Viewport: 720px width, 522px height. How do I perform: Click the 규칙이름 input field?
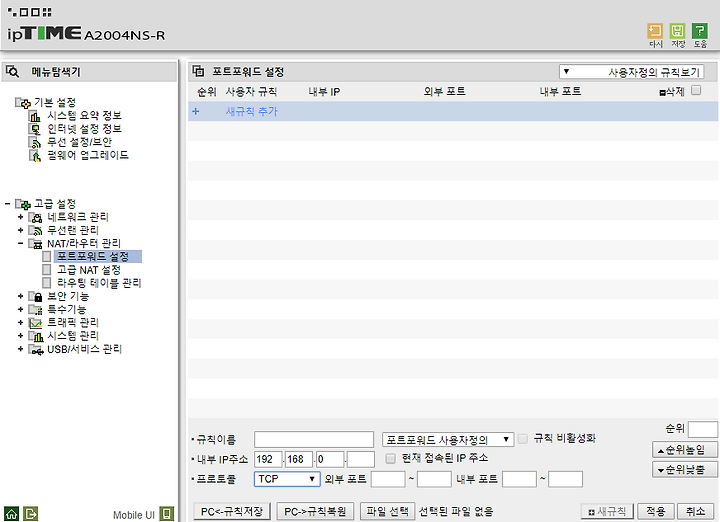[314, 439]
